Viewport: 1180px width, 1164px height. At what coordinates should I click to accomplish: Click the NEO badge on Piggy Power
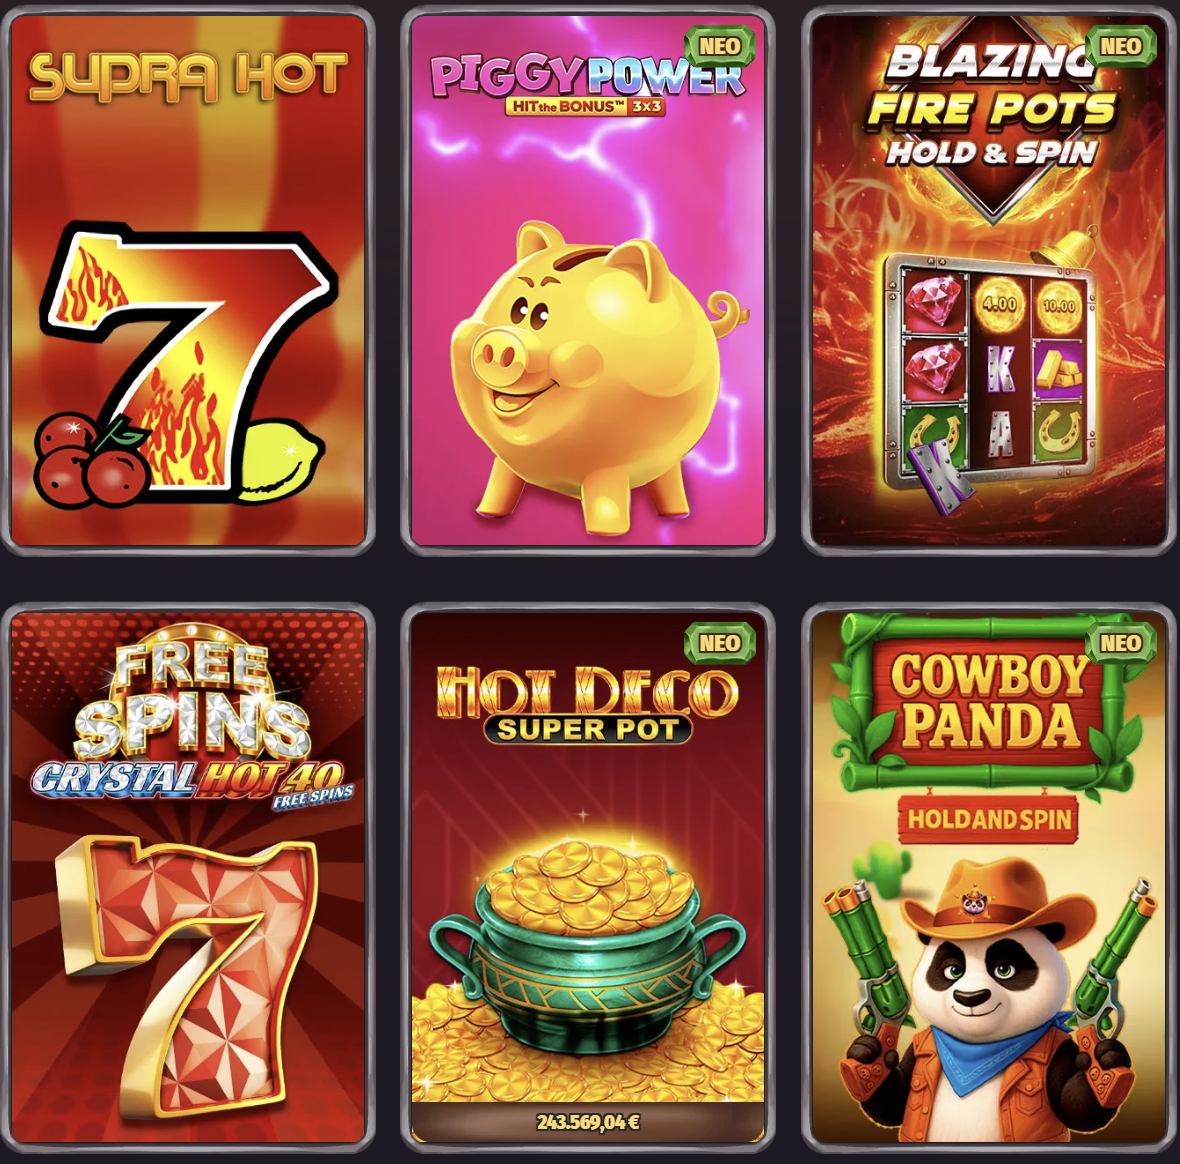(719, 46)
